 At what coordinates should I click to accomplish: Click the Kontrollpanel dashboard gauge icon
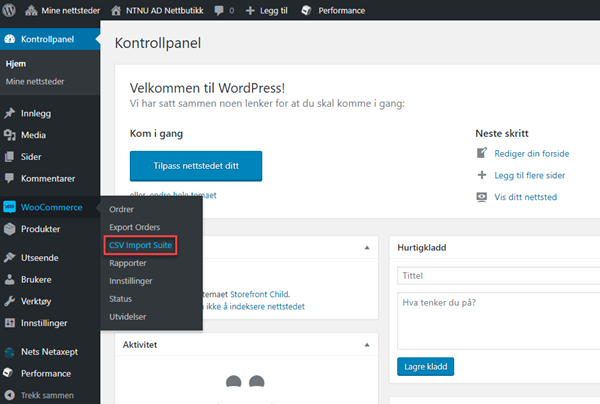(10, 39)
